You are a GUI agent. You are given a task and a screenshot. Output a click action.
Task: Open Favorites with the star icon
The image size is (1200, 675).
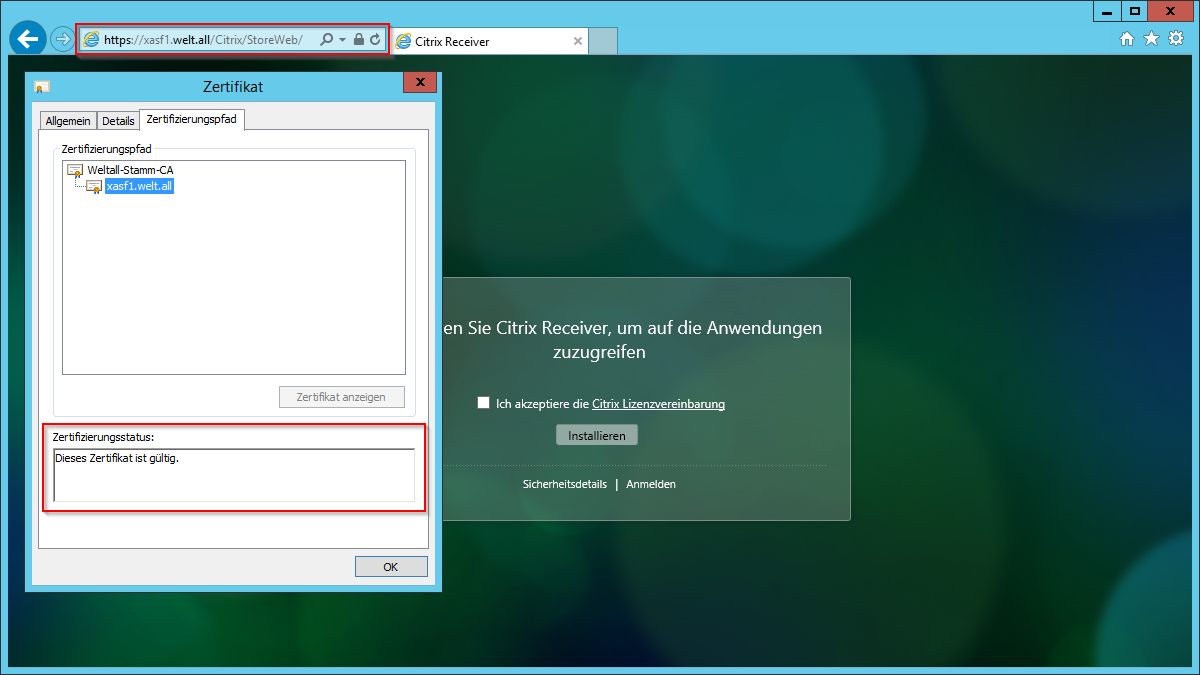(1151, 39)
